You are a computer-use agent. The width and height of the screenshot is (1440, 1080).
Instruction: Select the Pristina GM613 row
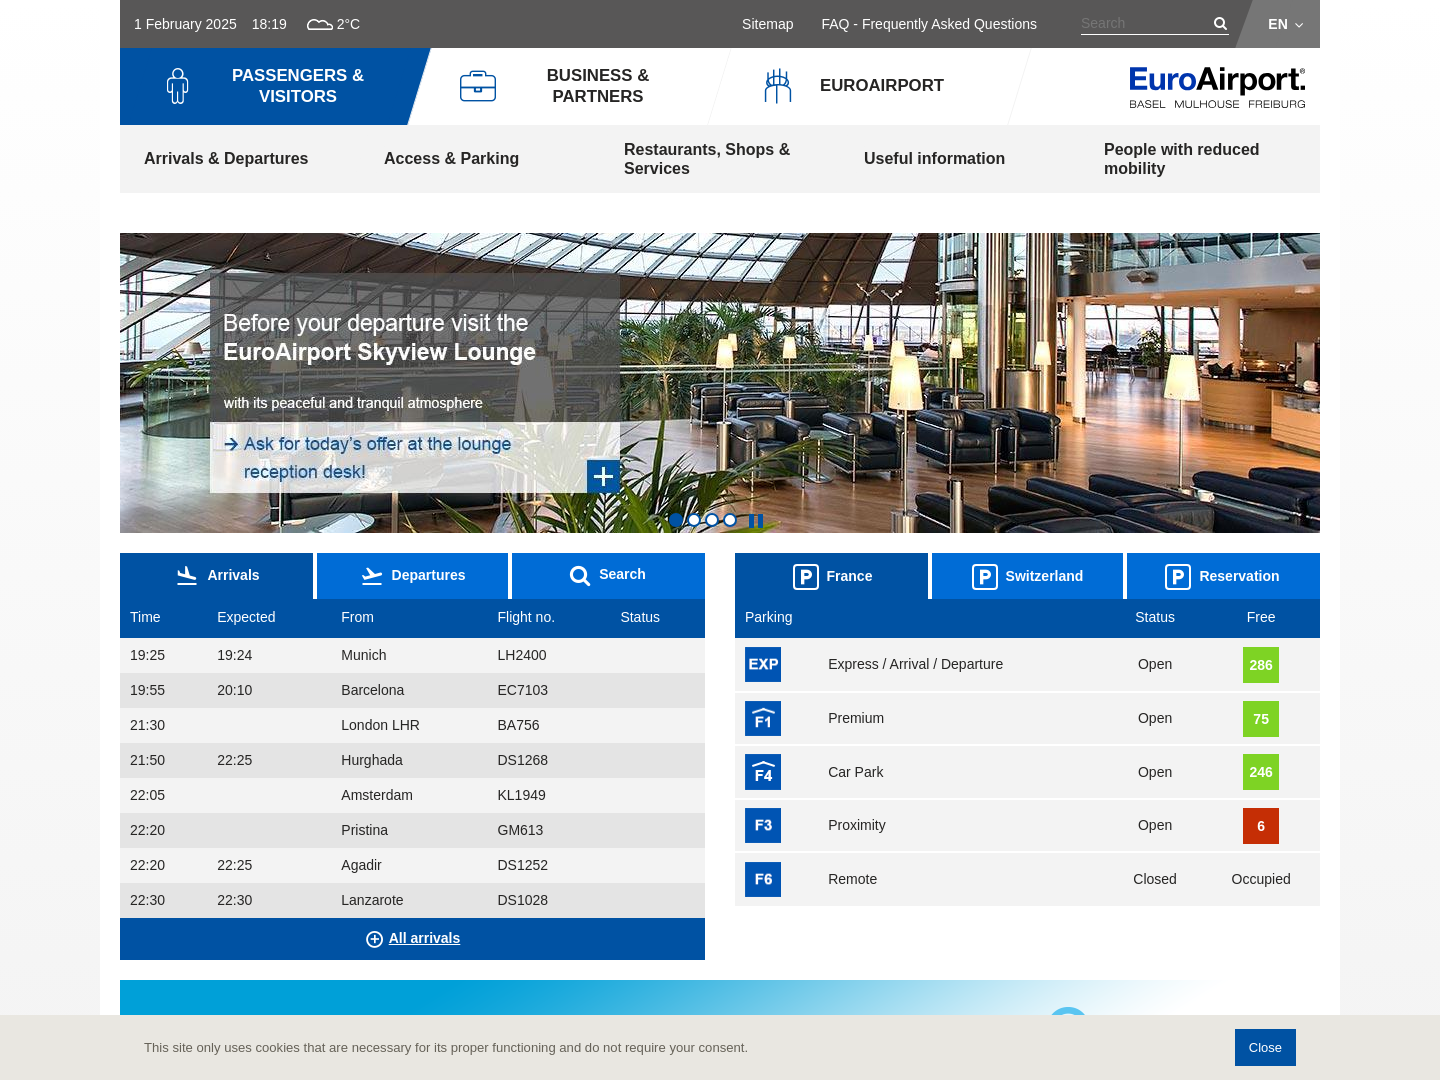pyautogui.click(x=412, y=830)
